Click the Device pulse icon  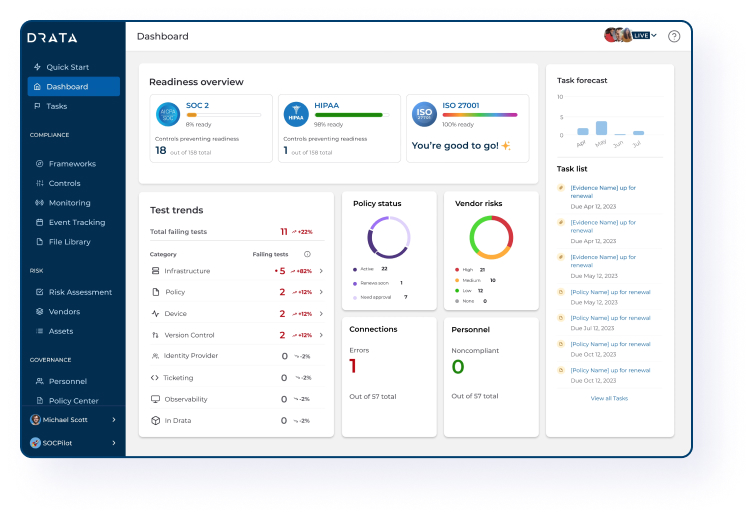(x=155, y=314)
